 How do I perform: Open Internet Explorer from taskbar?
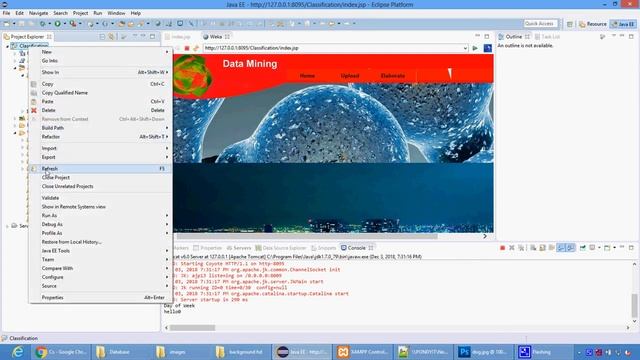[x=17, y=352]
